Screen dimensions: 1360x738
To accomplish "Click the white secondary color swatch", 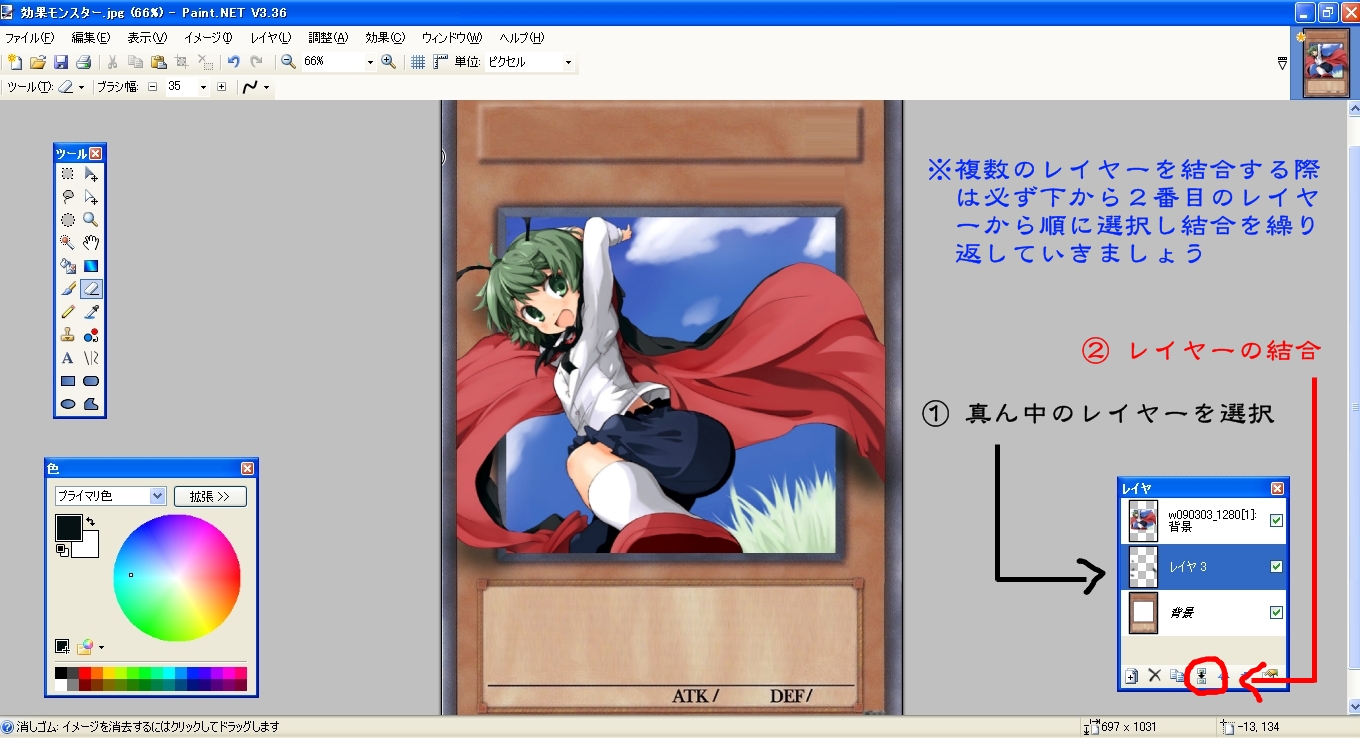I will click(x=89, y=549).
